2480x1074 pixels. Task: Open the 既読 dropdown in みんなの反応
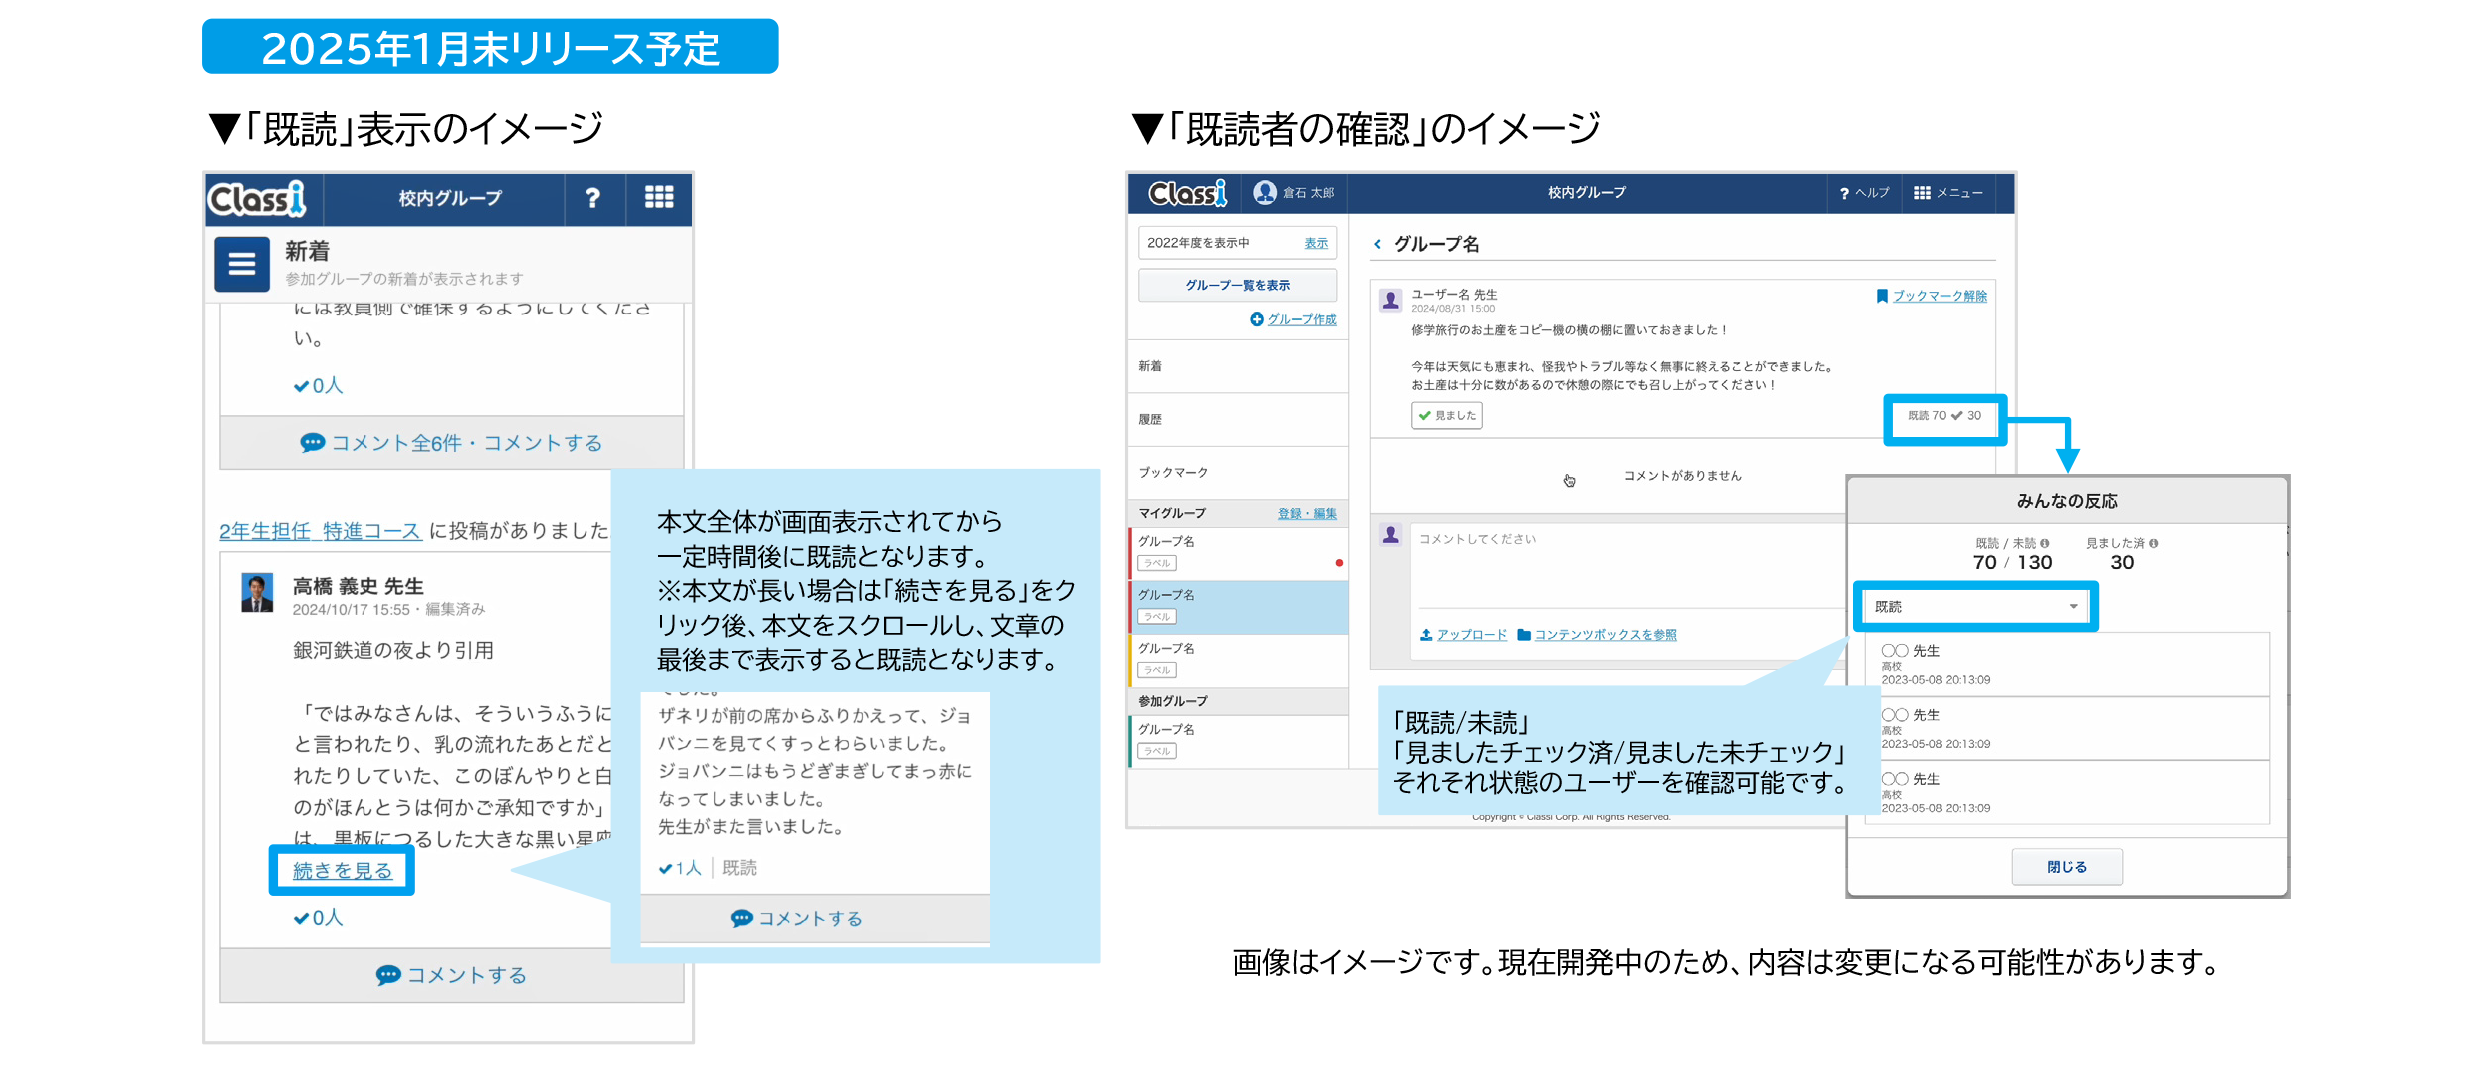[1976, 607]
